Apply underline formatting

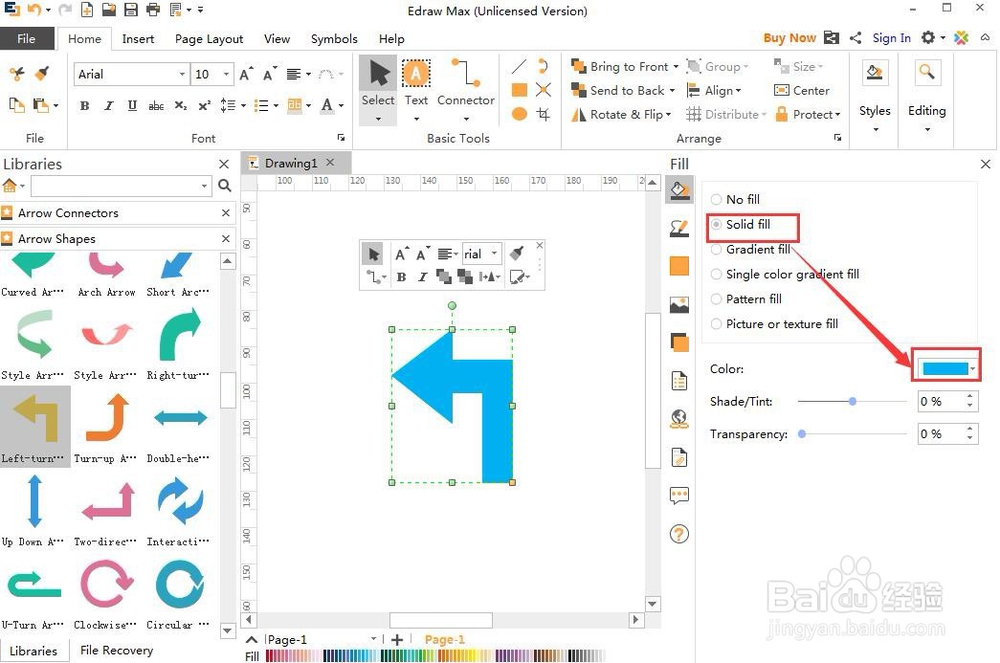pos(132,106)
